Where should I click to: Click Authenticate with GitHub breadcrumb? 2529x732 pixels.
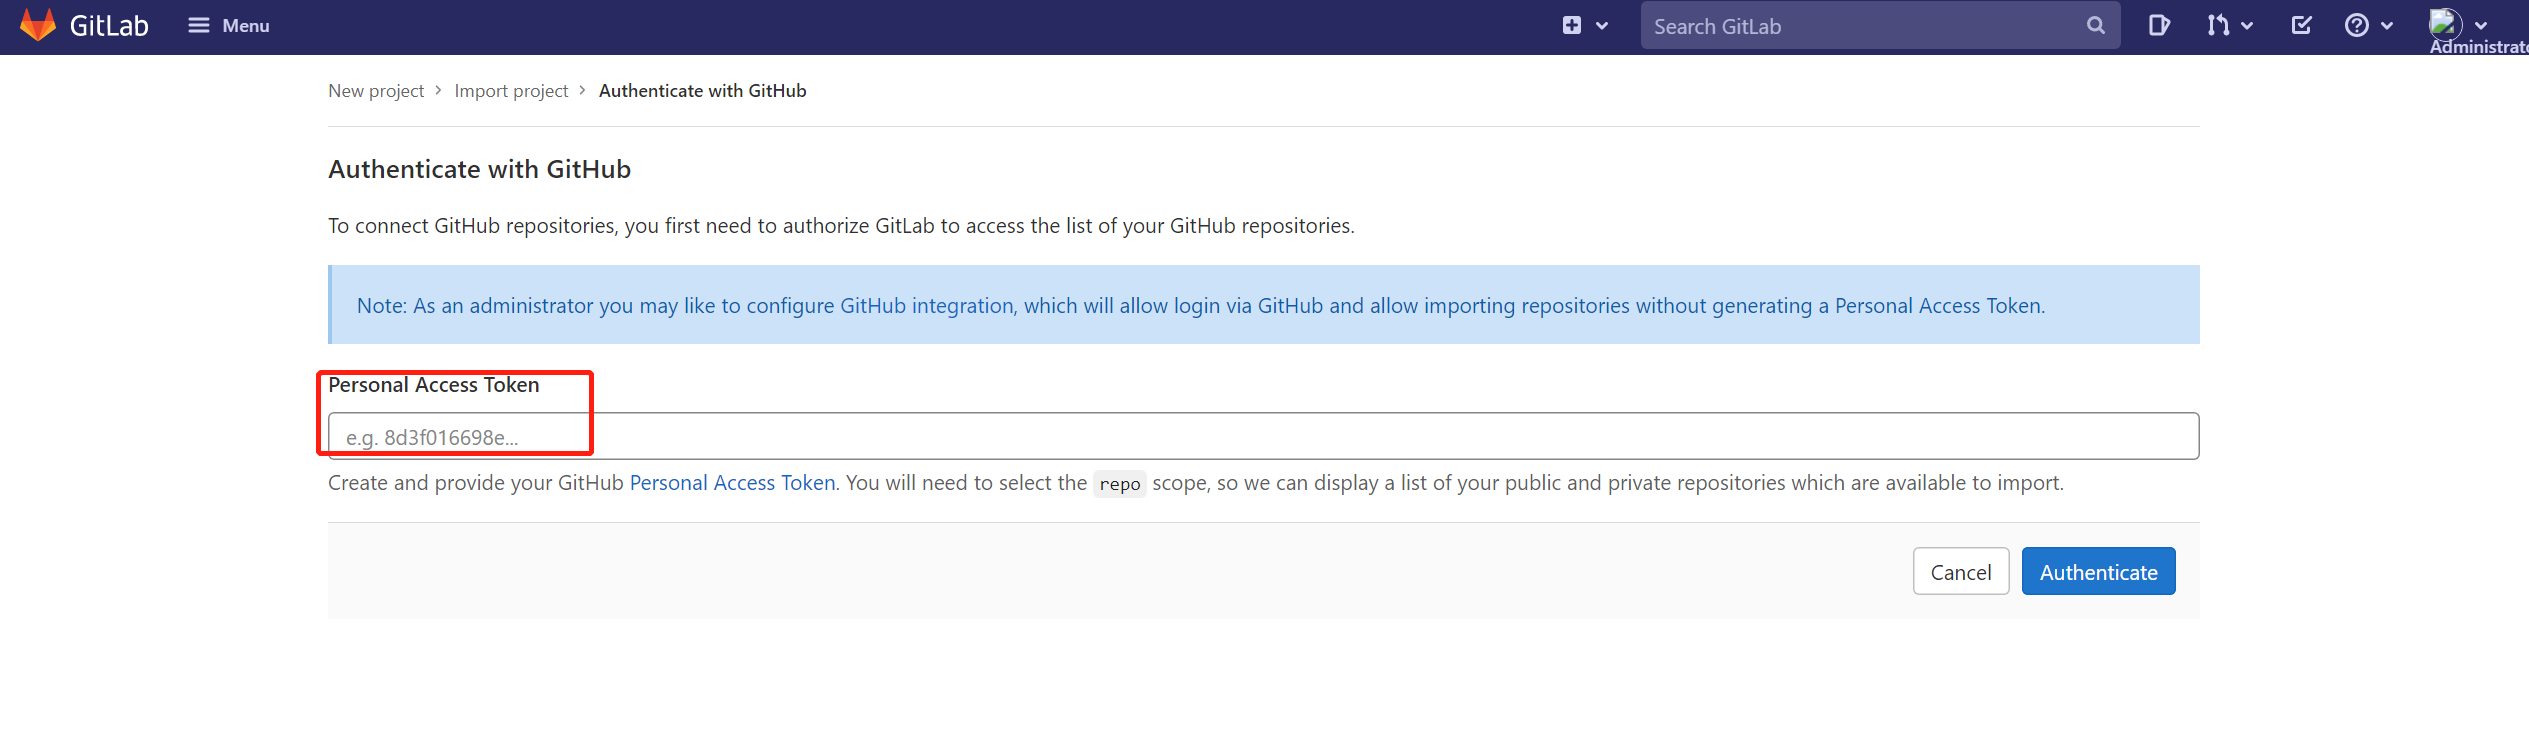pos(702,91)
